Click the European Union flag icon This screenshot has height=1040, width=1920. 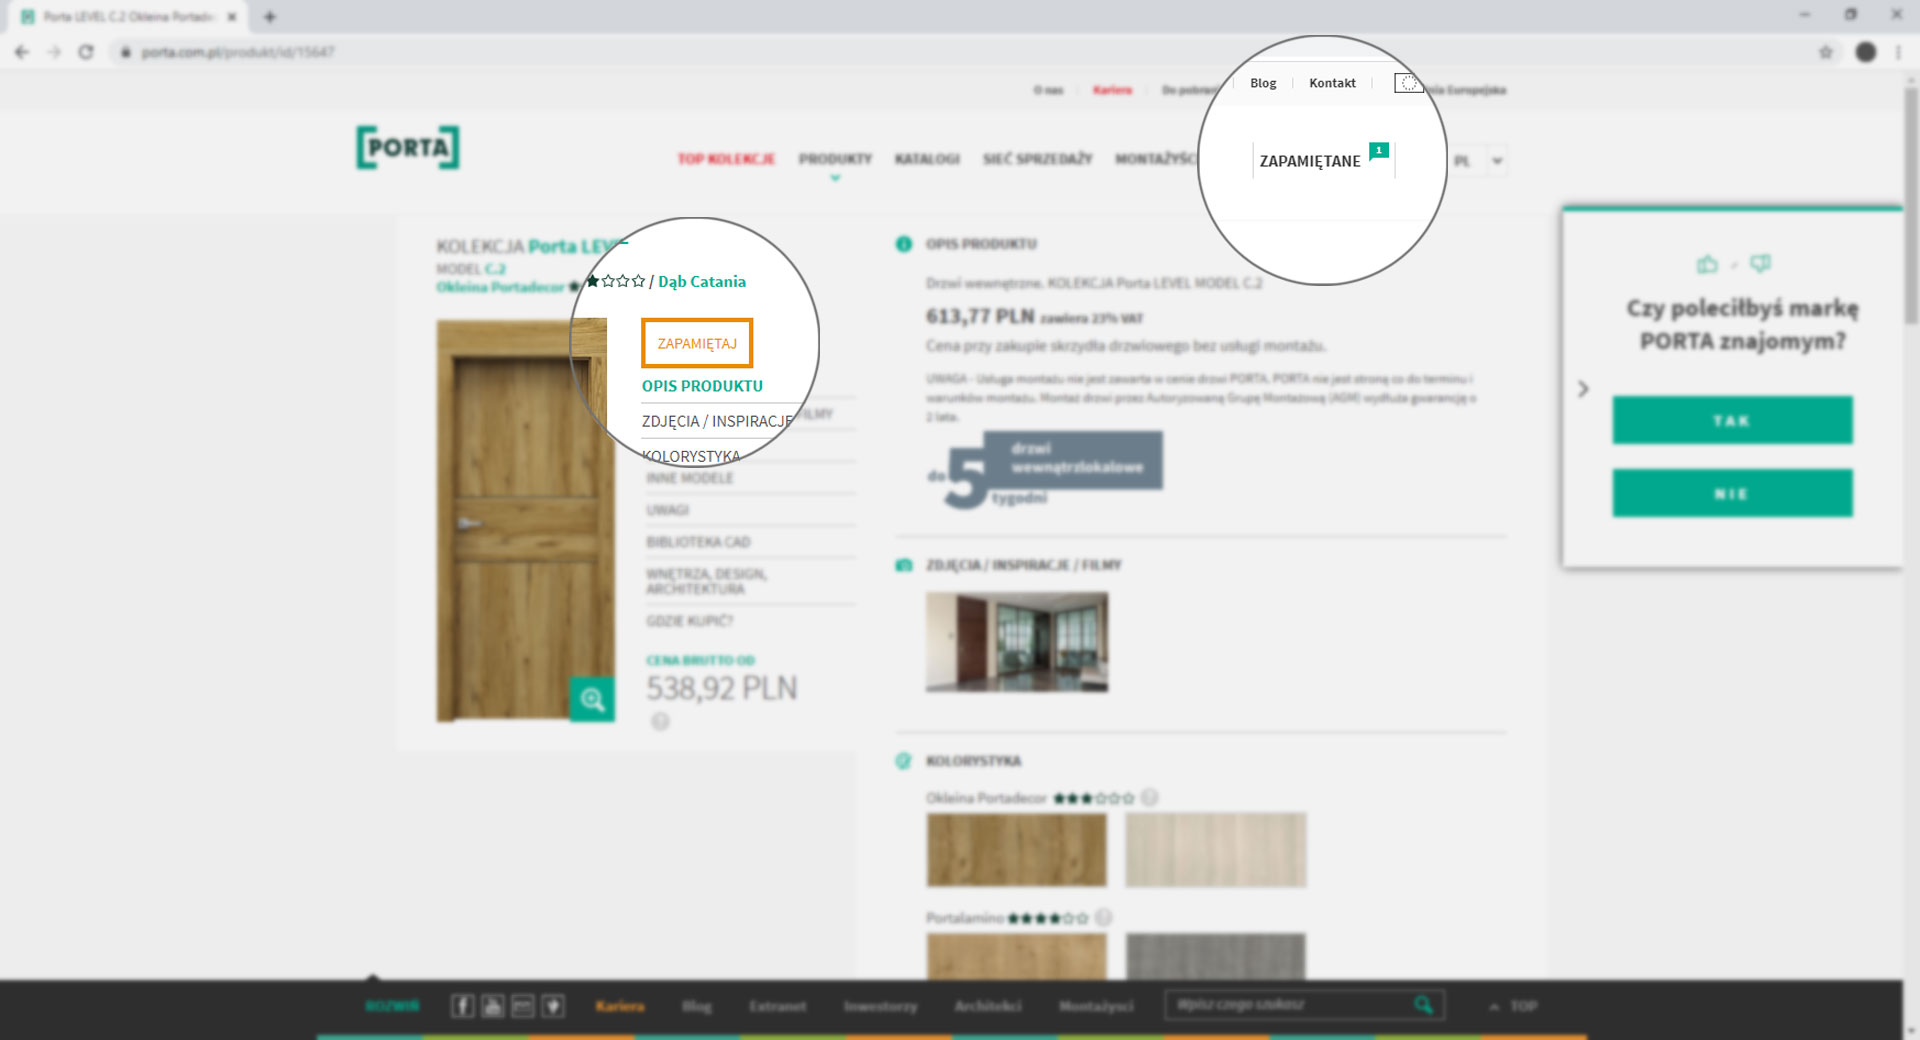(x=1408, y=83)
